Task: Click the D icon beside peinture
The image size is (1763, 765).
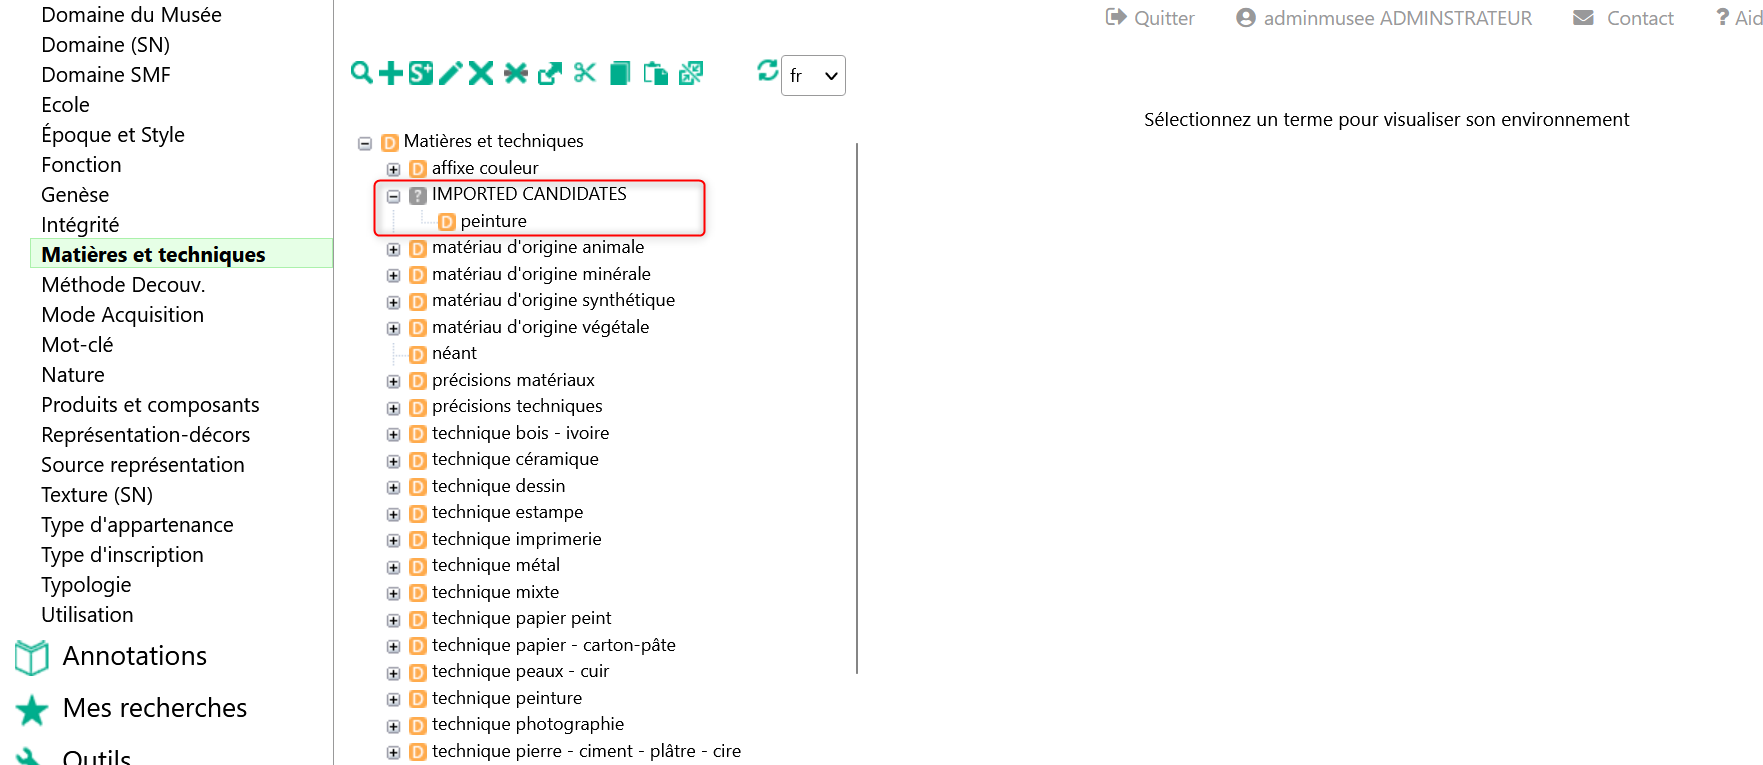Action: (x=447, y=222)
